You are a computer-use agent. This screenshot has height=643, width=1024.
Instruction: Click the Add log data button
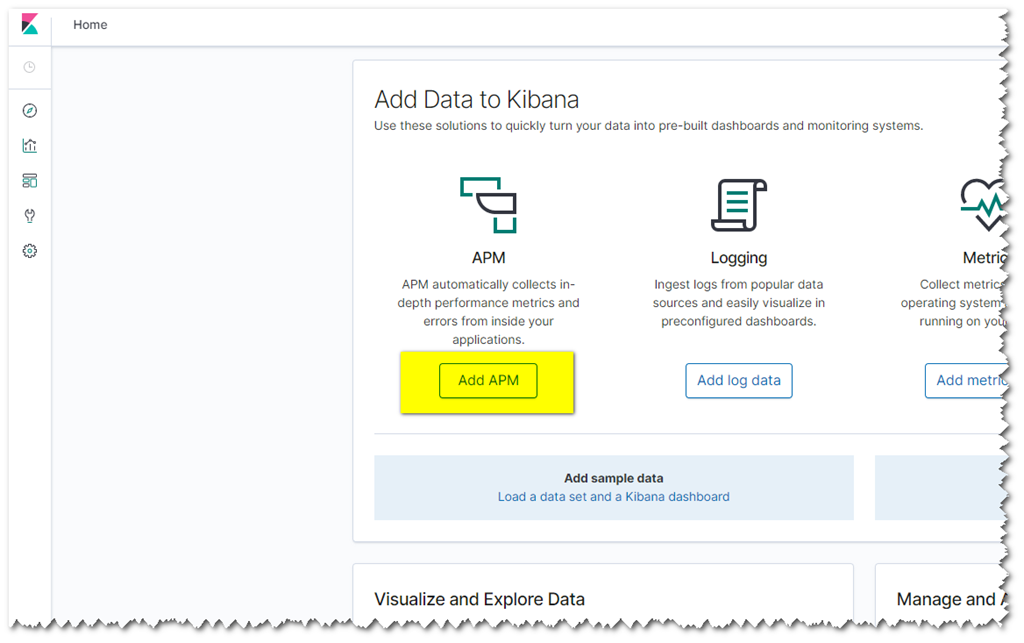click(x=739, y=381)
